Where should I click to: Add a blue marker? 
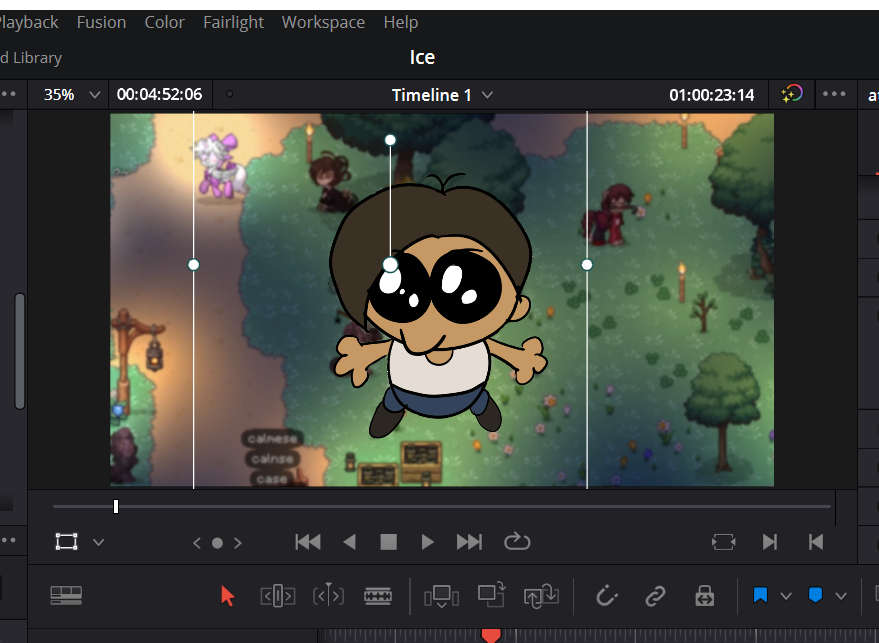pos(816,595)
